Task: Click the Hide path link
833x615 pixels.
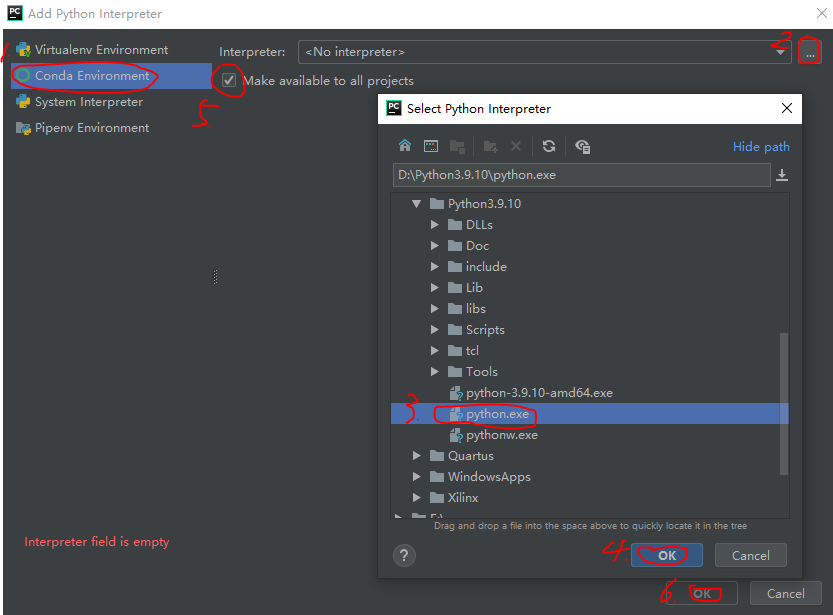Action: click(761, 147)
